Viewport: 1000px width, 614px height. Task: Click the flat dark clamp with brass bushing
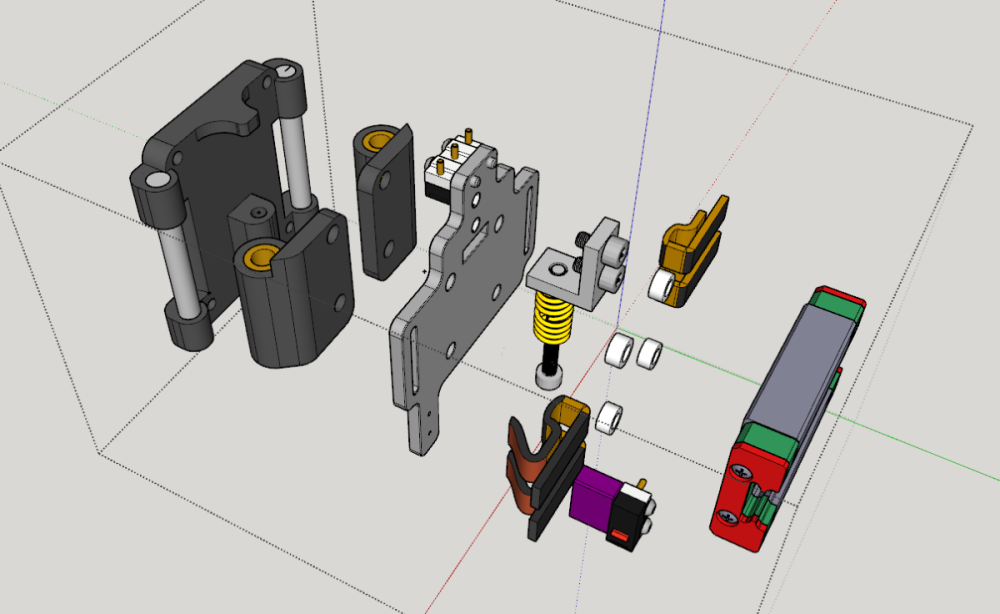click(x=385, y=201)
